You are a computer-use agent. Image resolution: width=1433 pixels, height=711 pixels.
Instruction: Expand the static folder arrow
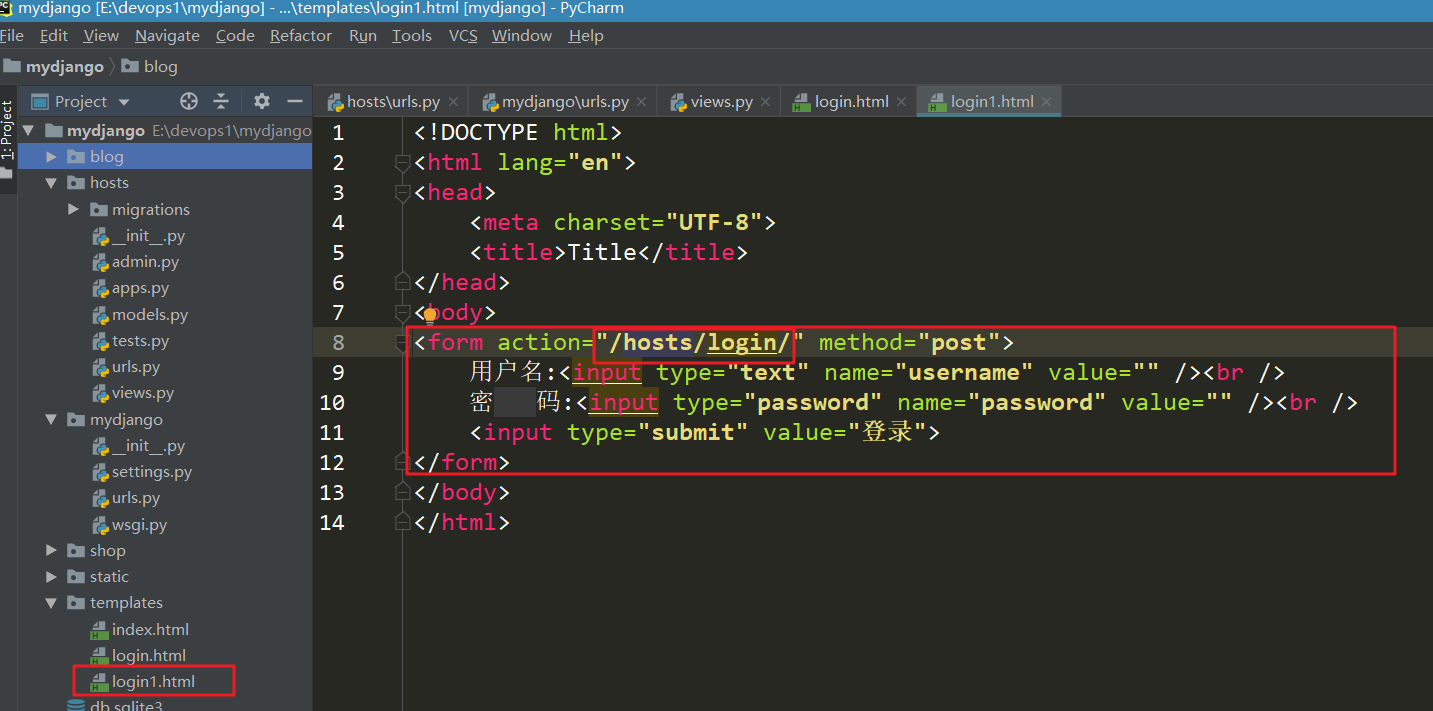coord(52,577)
